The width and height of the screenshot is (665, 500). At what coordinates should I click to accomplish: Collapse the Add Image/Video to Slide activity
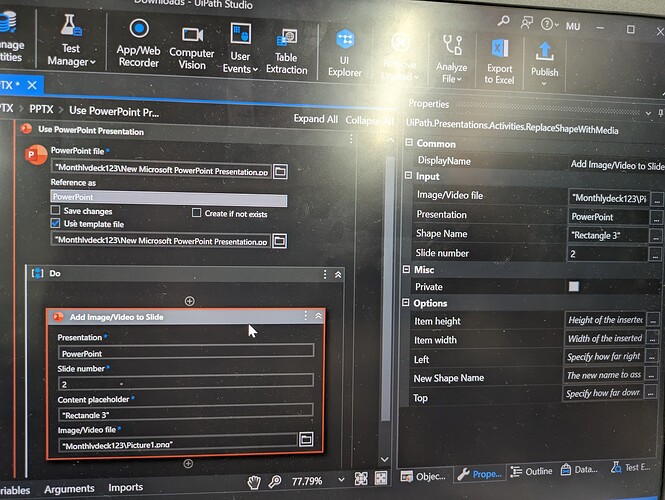319,316
